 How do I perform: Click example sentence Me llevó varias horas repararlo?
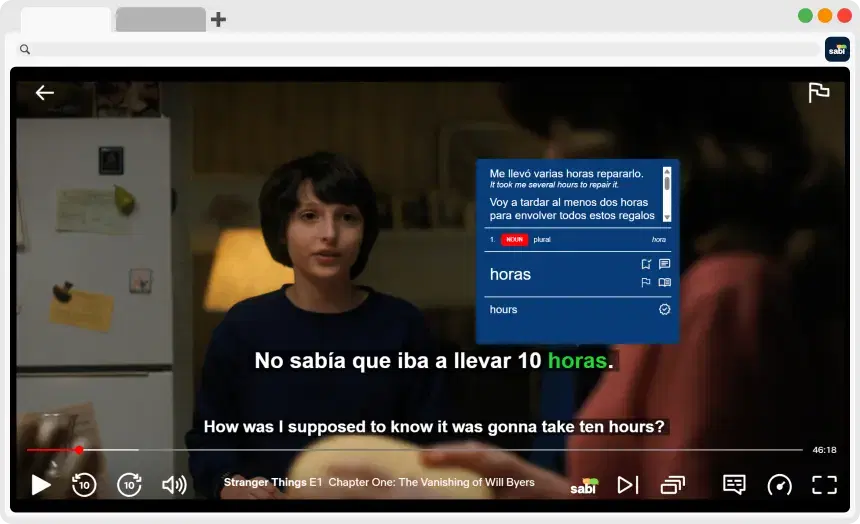[x=566, y=174]
